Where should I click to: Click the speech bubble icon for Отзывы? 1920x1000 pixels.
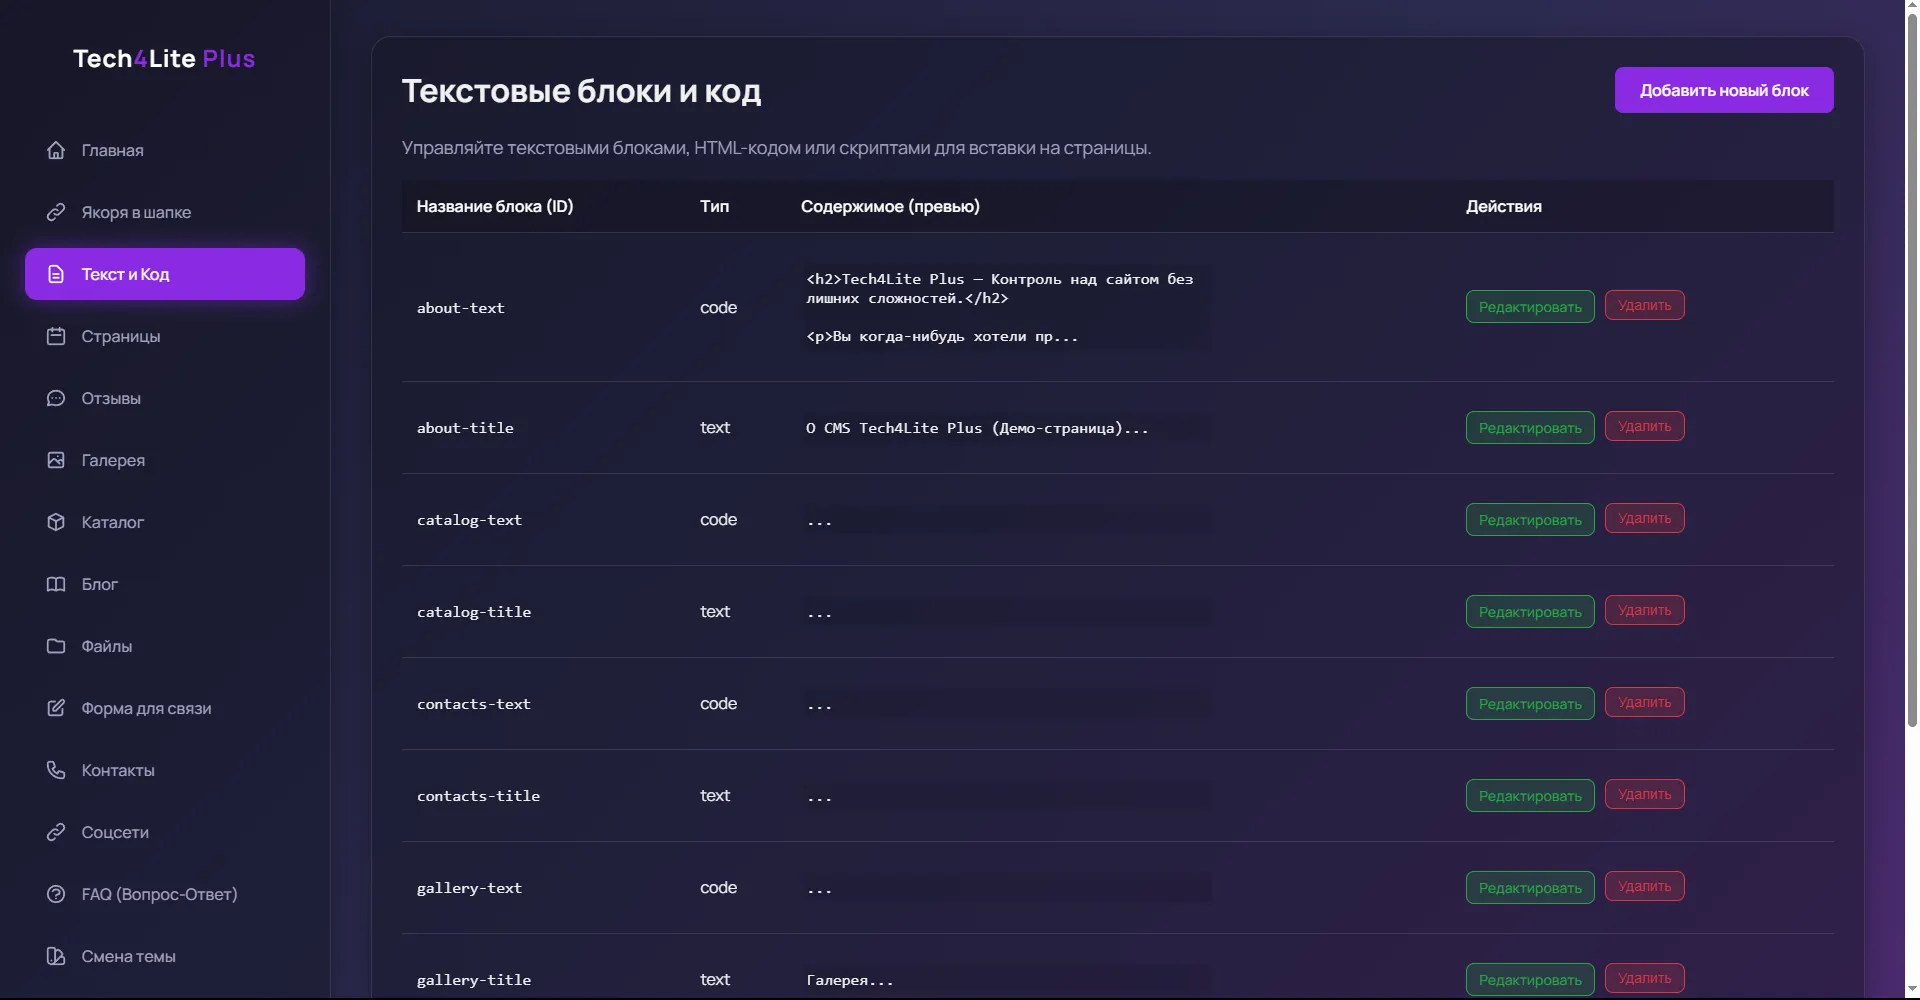point(56,398)
